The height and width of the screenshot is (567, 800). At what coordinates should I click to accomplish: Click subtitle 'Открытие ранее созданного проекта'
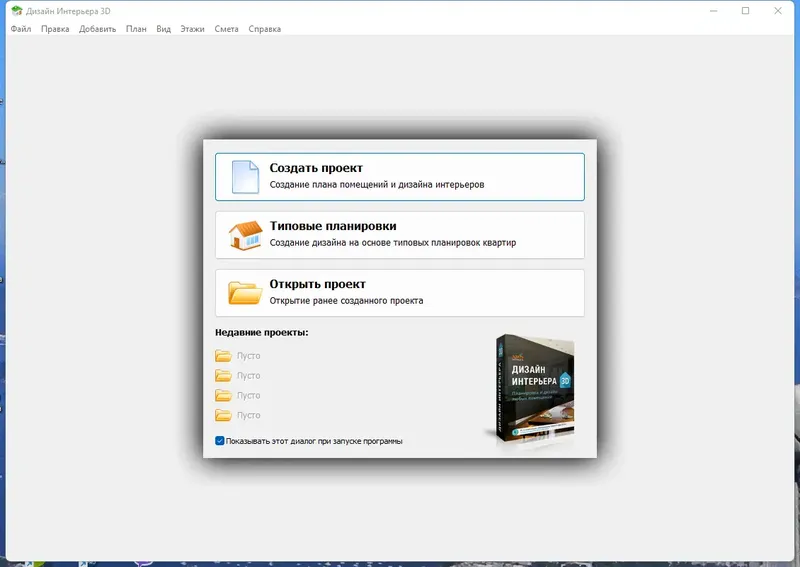click(x=346, y=301)
